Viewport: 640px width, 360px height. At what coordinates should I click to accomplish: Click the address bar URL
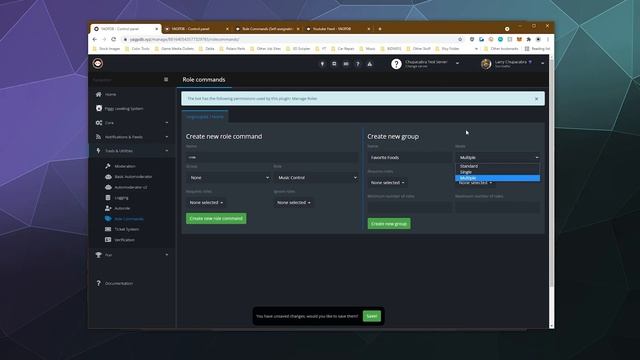(x=184, y=39)
